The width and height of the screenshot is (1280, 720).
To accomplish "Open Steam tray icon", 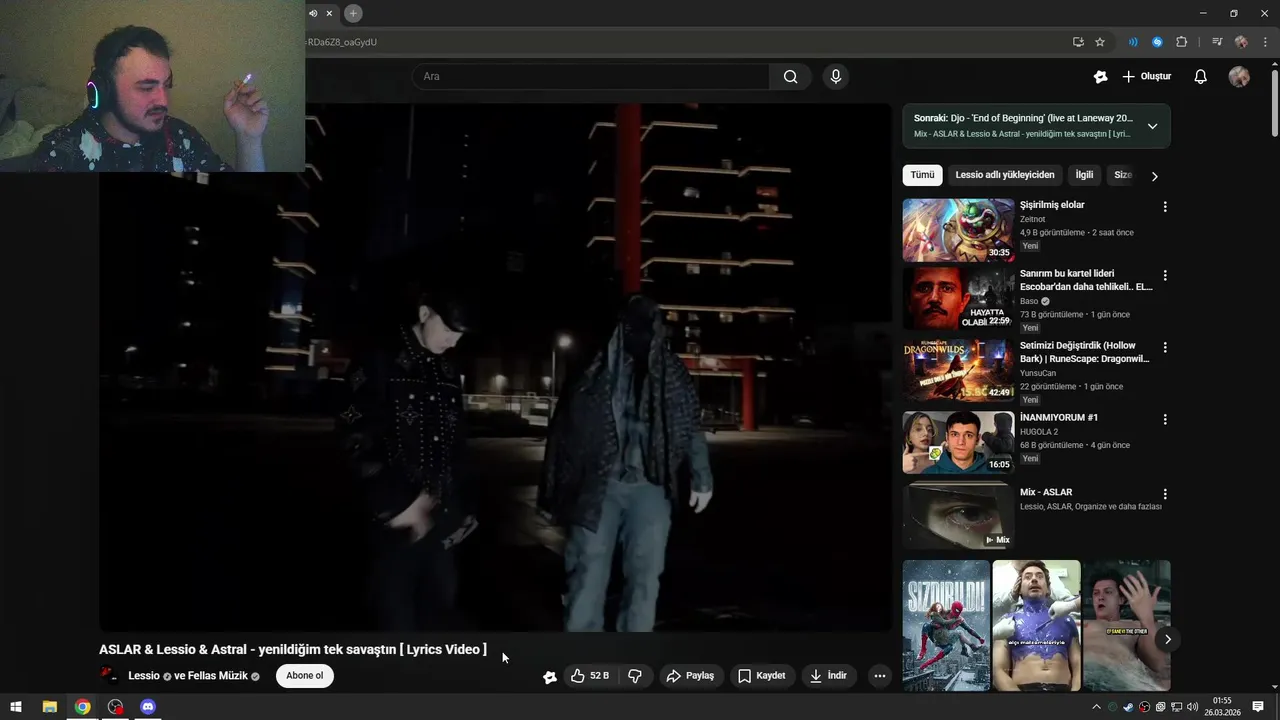I will pyautogui.click(x=1128, y=707).
